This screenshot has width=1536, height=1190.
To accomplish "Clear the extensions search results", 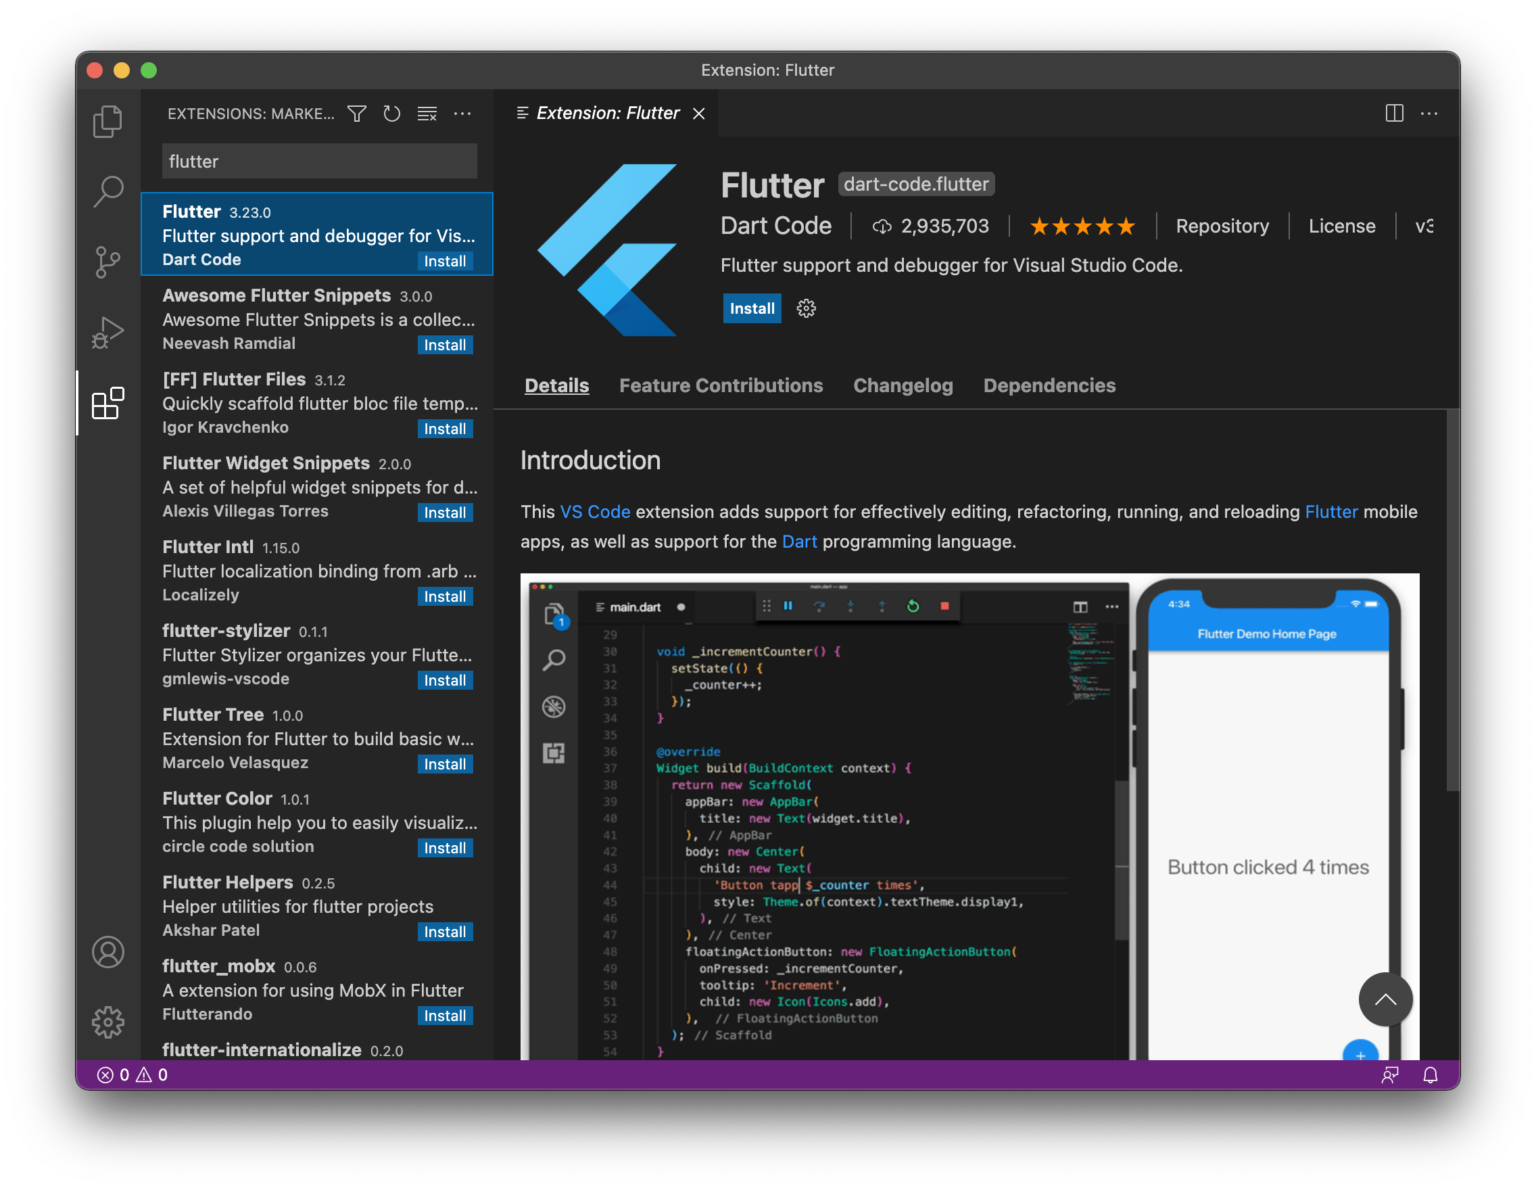I will tap(426, 113).
